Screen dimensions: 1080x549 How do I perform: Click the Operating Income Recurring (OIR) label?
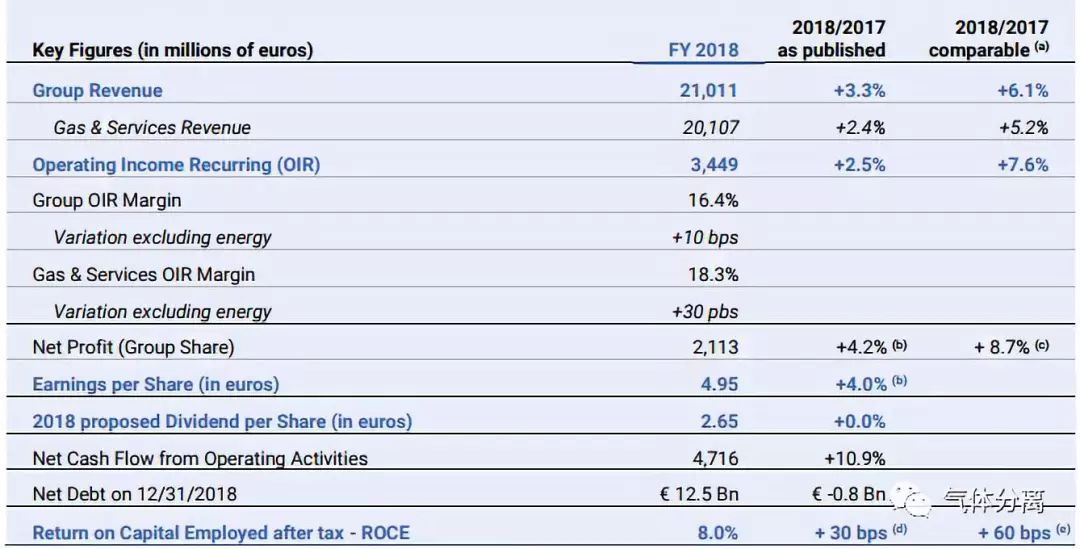(176, 164)
